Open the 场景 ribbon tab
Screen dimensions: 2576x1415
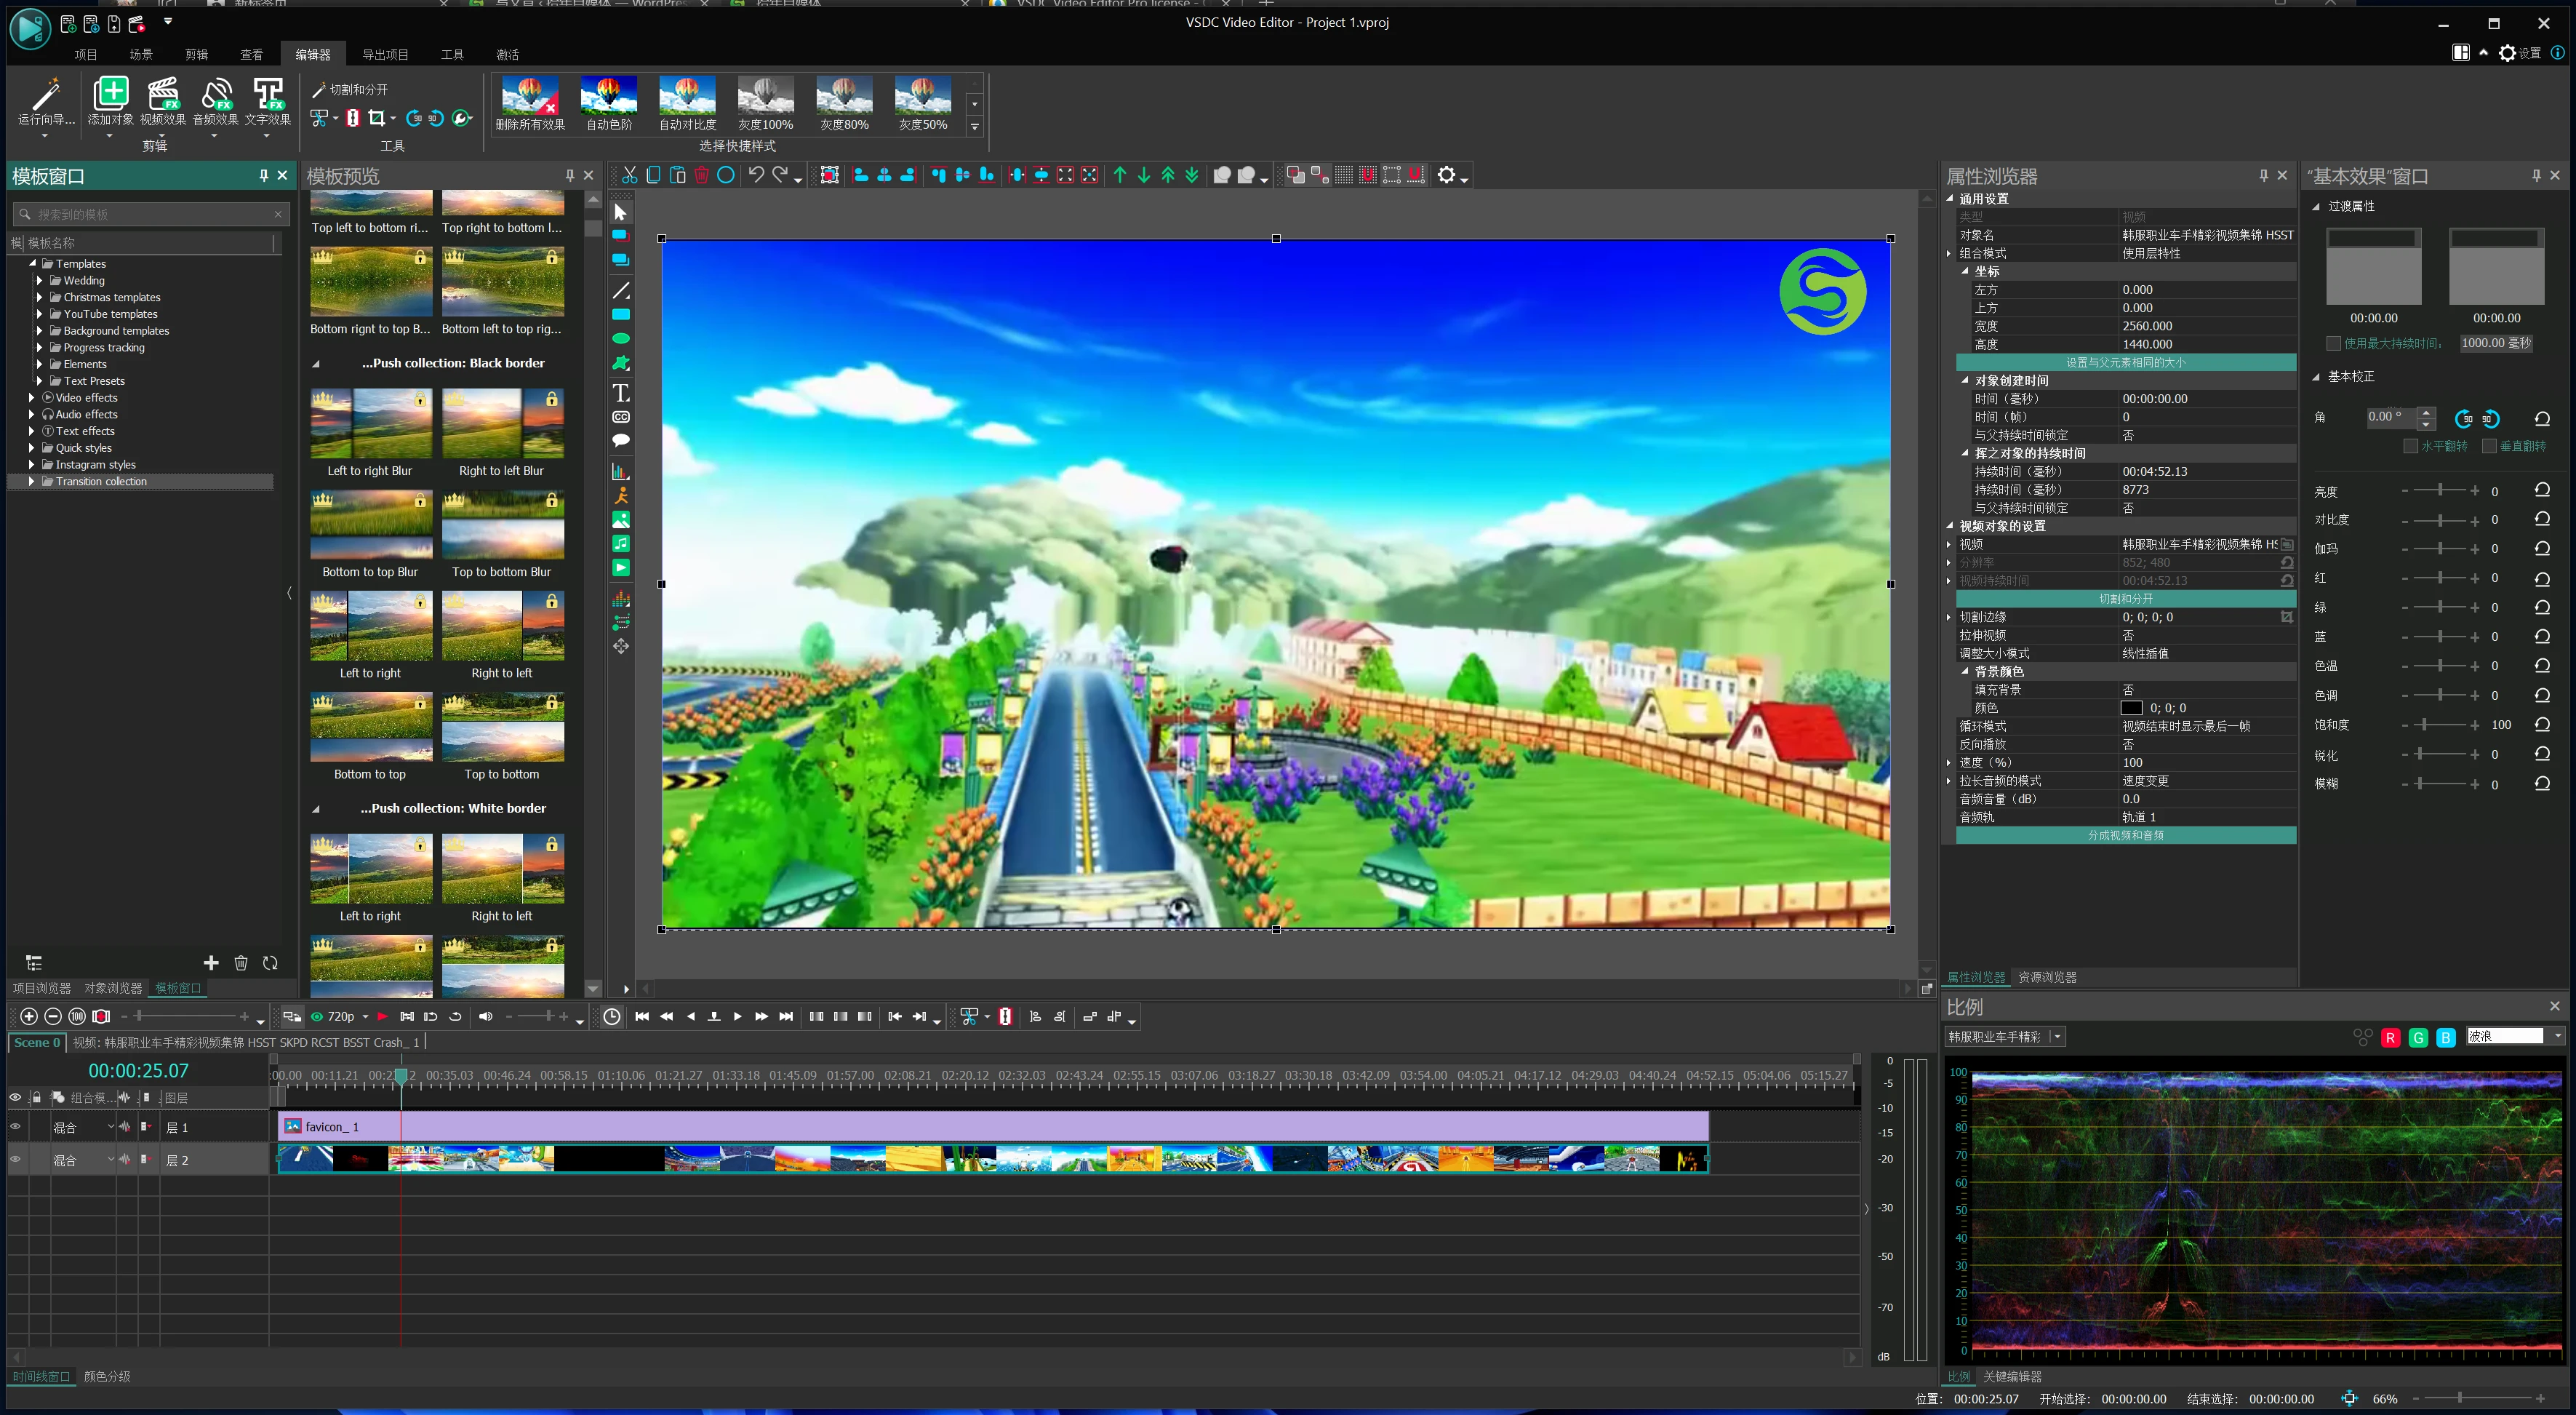[x=141, y=54]
